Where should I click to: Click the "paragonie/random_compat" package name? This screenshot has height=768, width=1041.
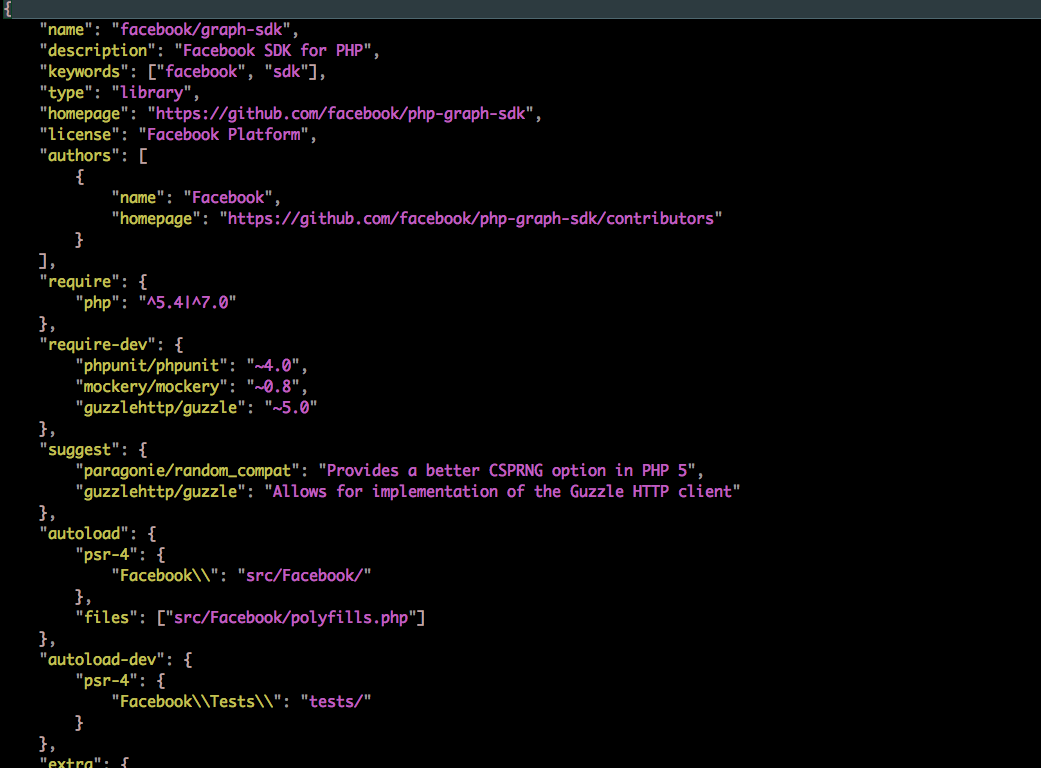[187, 471]
